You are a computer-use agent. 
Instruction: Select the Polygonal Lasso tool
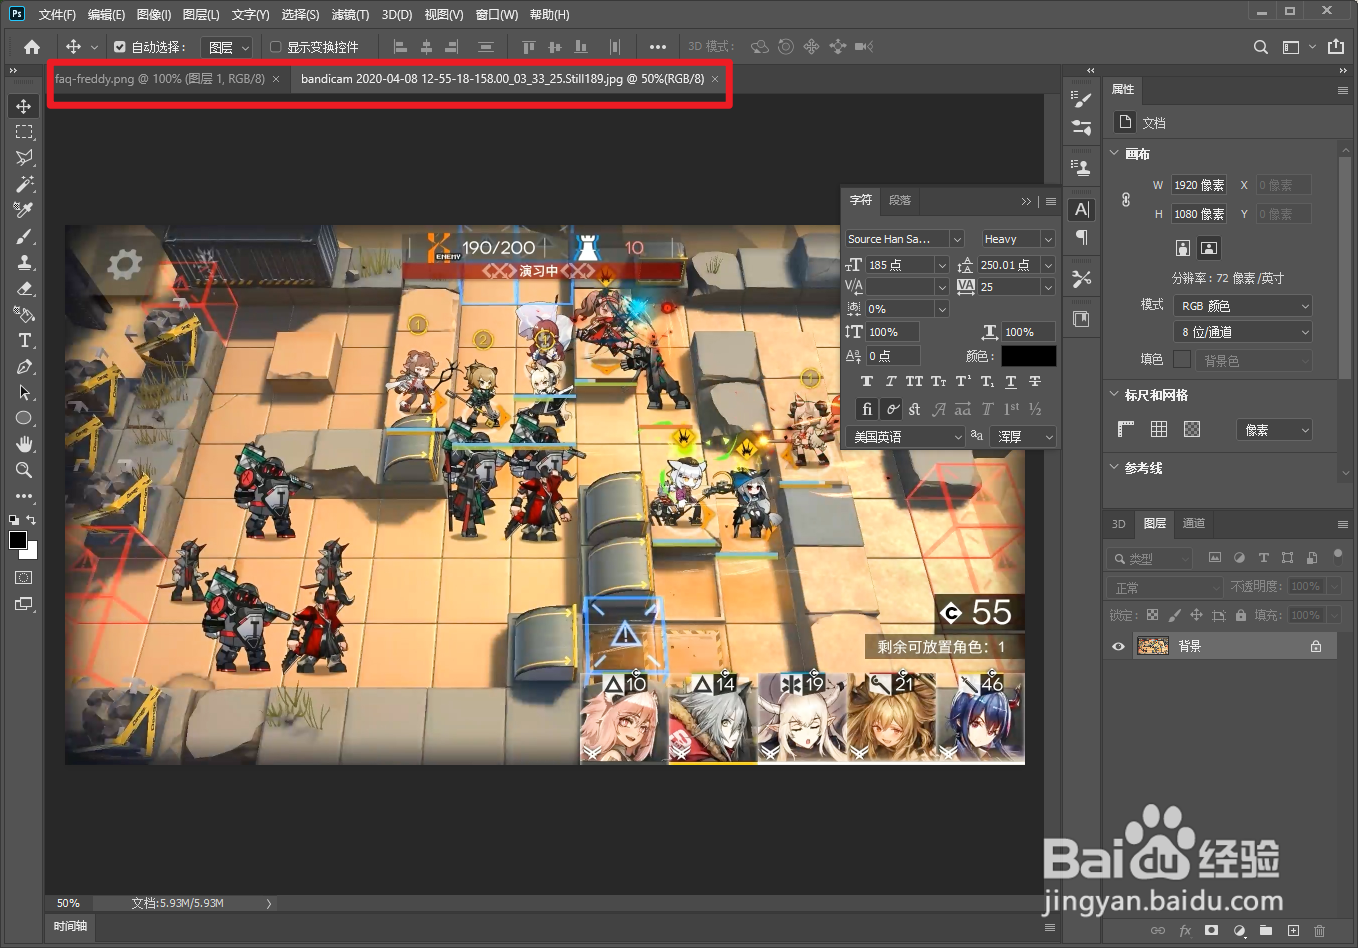pos(24,158)
